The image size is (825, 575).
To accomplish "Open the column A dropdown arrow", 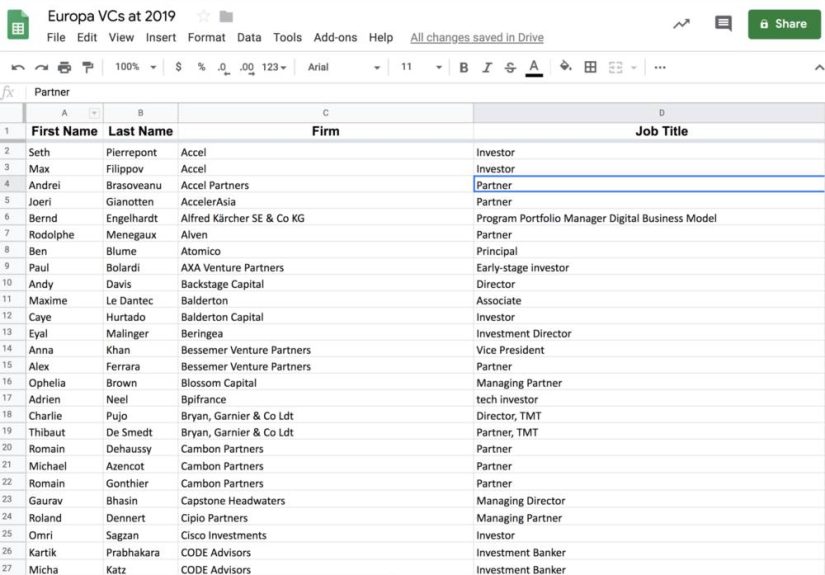I will click(x=94, y=113).
